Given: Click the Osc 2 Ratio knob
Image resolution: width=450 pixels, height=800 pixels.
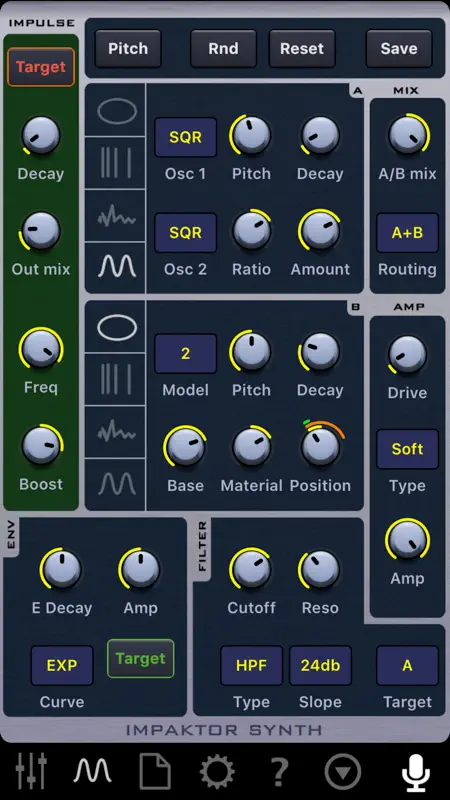Looking at the screenshot, I should [252, 230].
